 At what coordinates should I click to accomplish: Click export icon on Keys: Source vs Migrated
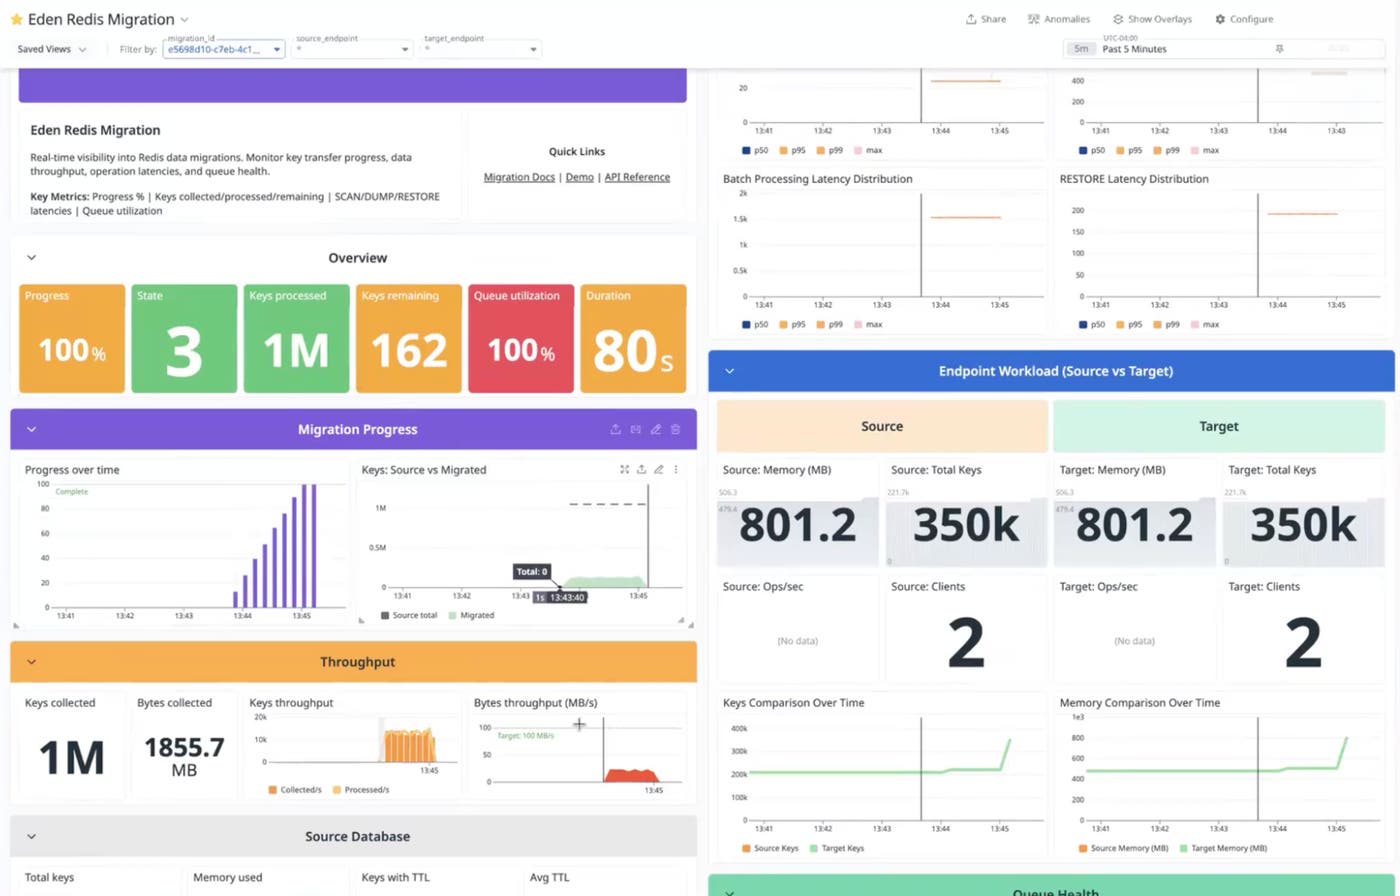[x=641, y=469]
